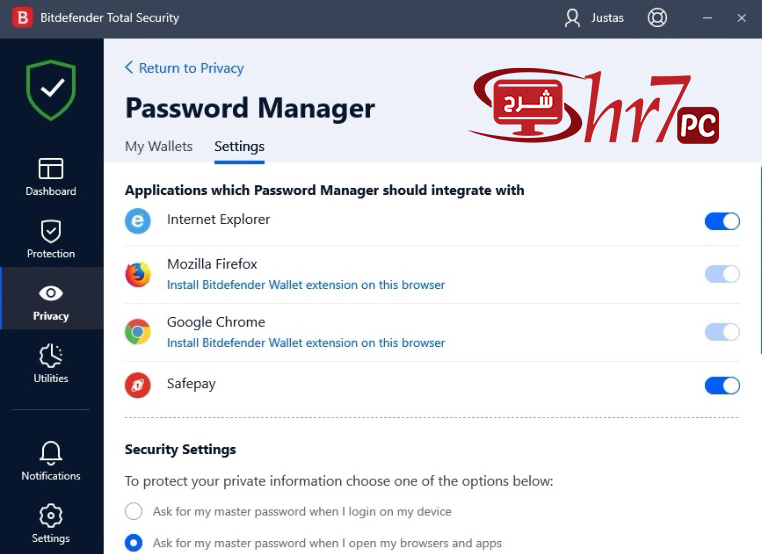Open the Settings gear sidebar icon
Image resolution: width=762 pixels, height=554 pixels.
tap(51, 516)
